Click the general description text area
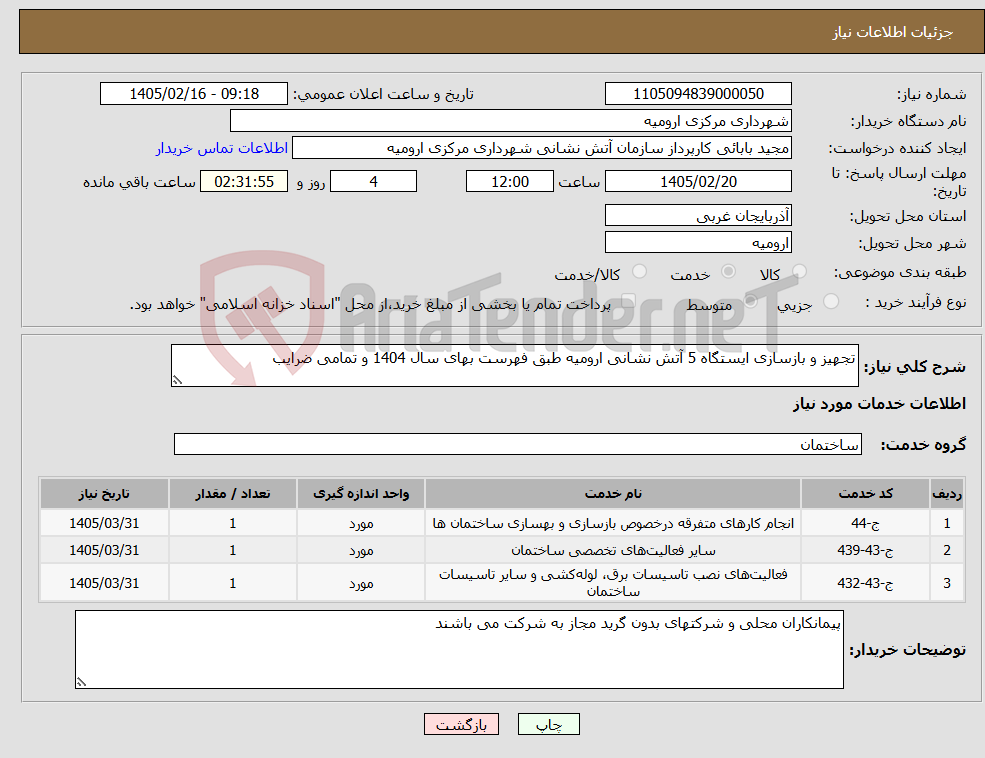Screen dimensions: 985x758 pos(514,365)
